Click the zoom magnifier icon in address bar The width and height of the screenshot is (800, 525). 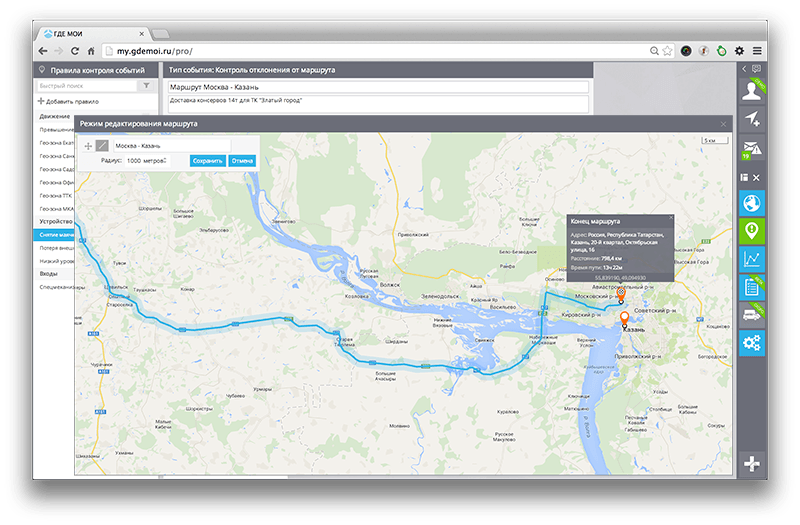654,51
